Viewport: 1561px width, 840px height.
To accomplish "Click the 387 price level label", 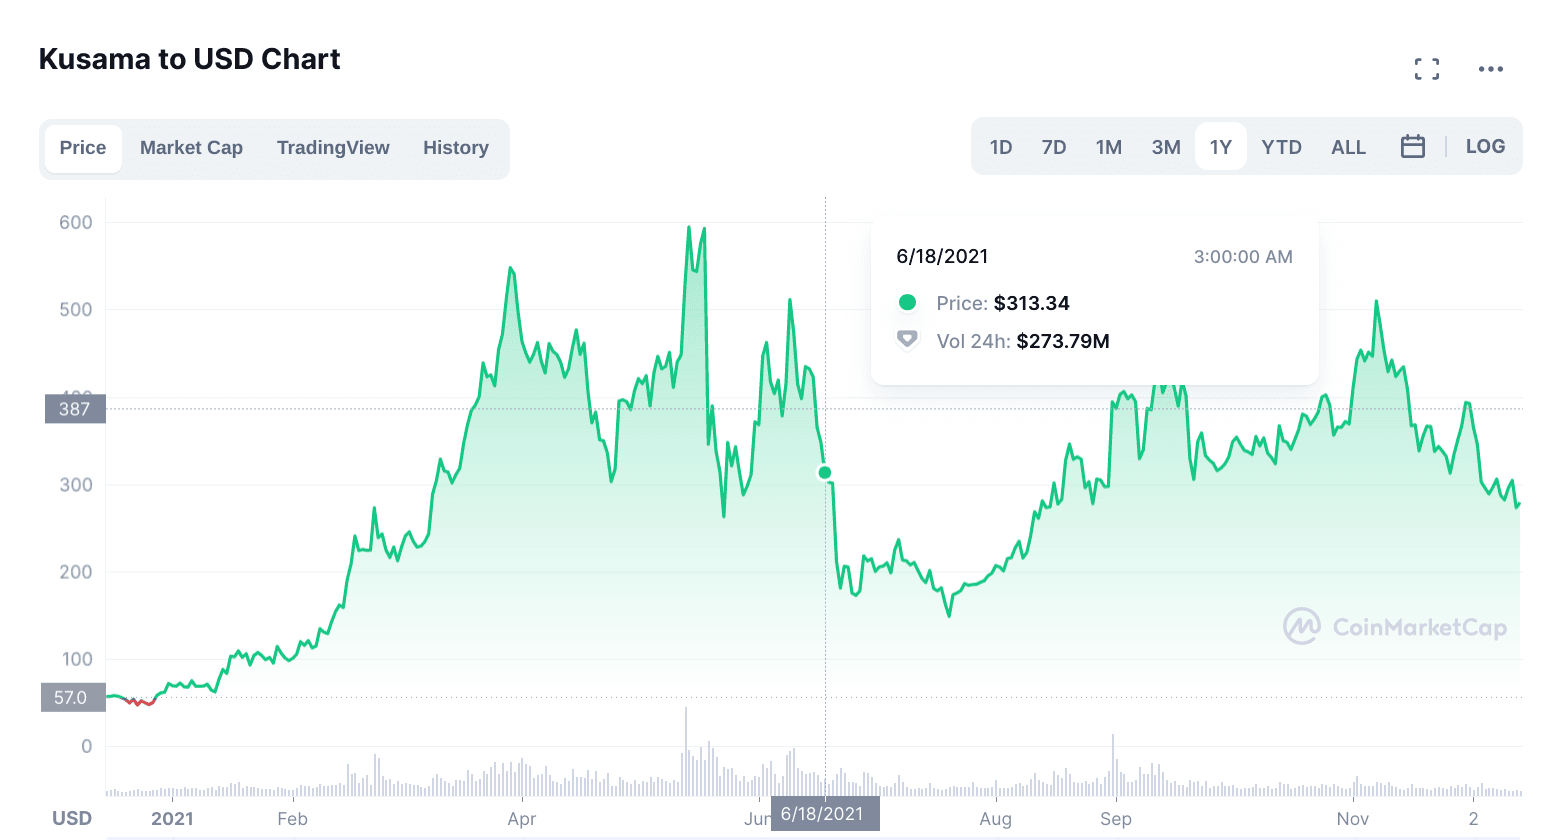I will point(75,409).
